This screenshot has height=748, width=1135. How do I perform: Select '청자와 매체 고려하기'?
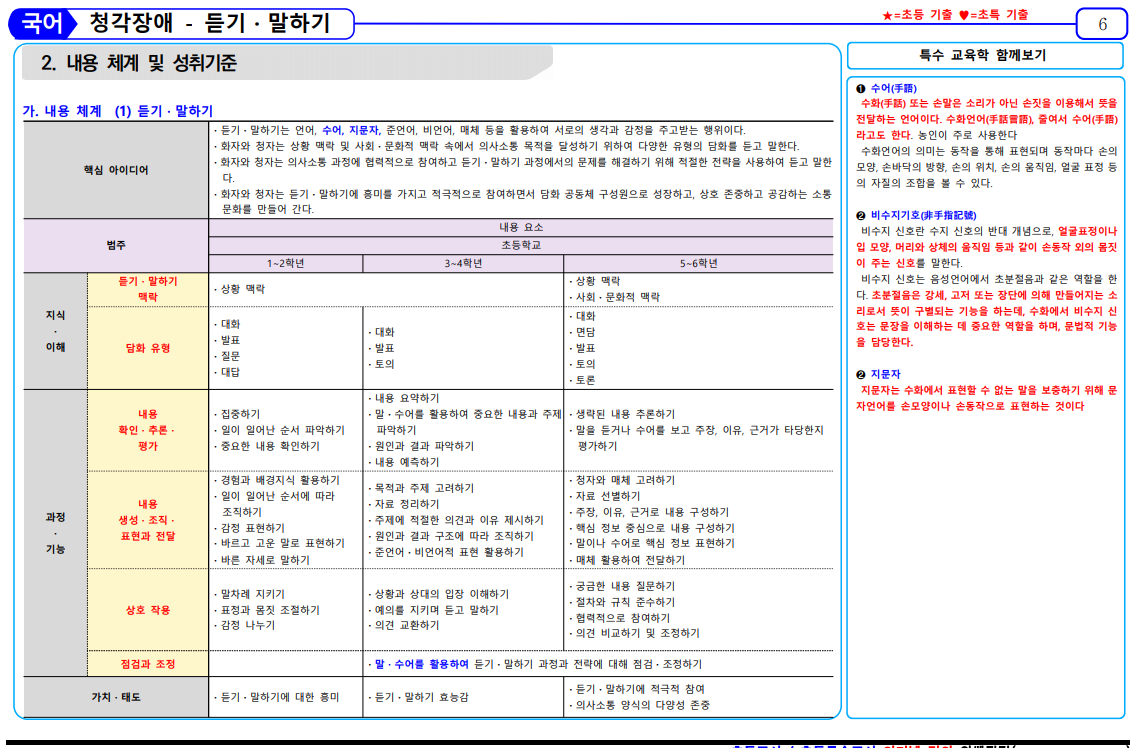click(625, 480)
